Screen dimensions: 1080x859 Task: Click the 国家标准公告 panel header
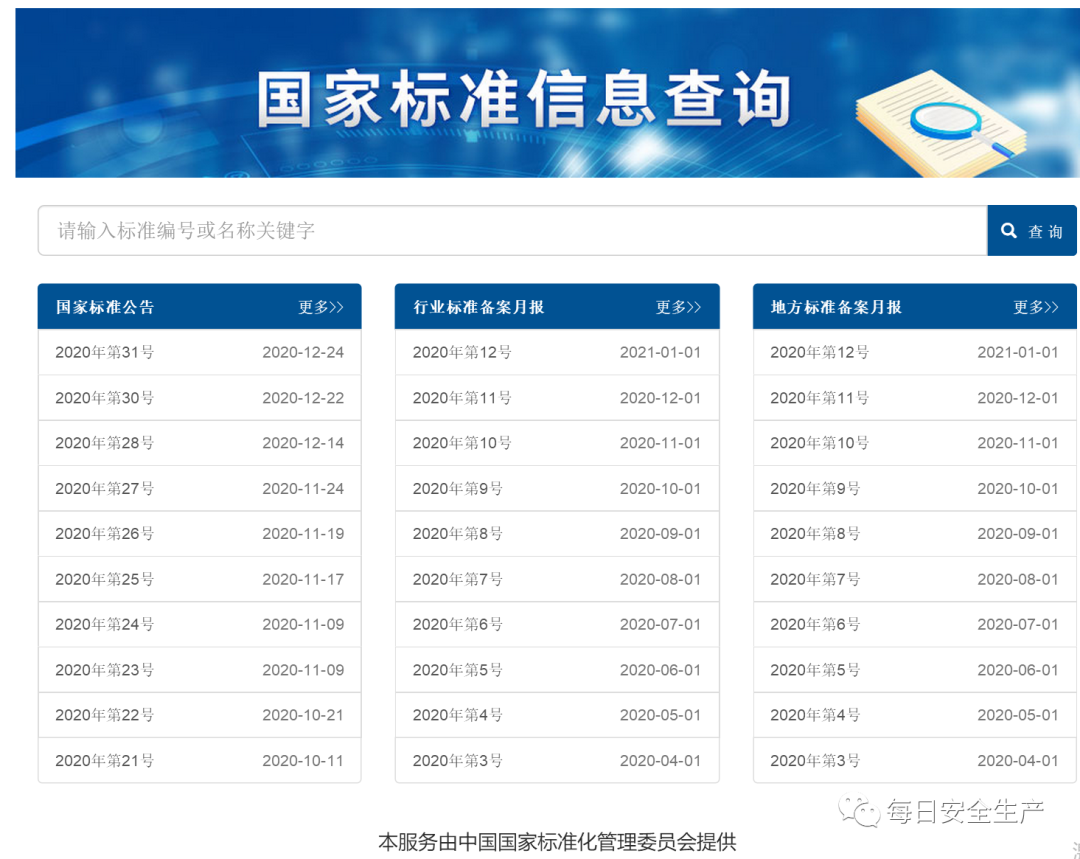tap(106, 307)
